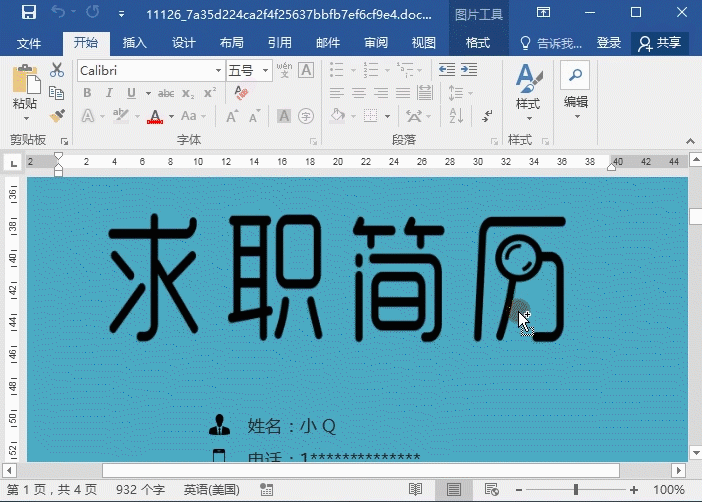Screen dimensions: 702x502
Task: Increase paragraph indent
Action: click(x=469, y=69)
